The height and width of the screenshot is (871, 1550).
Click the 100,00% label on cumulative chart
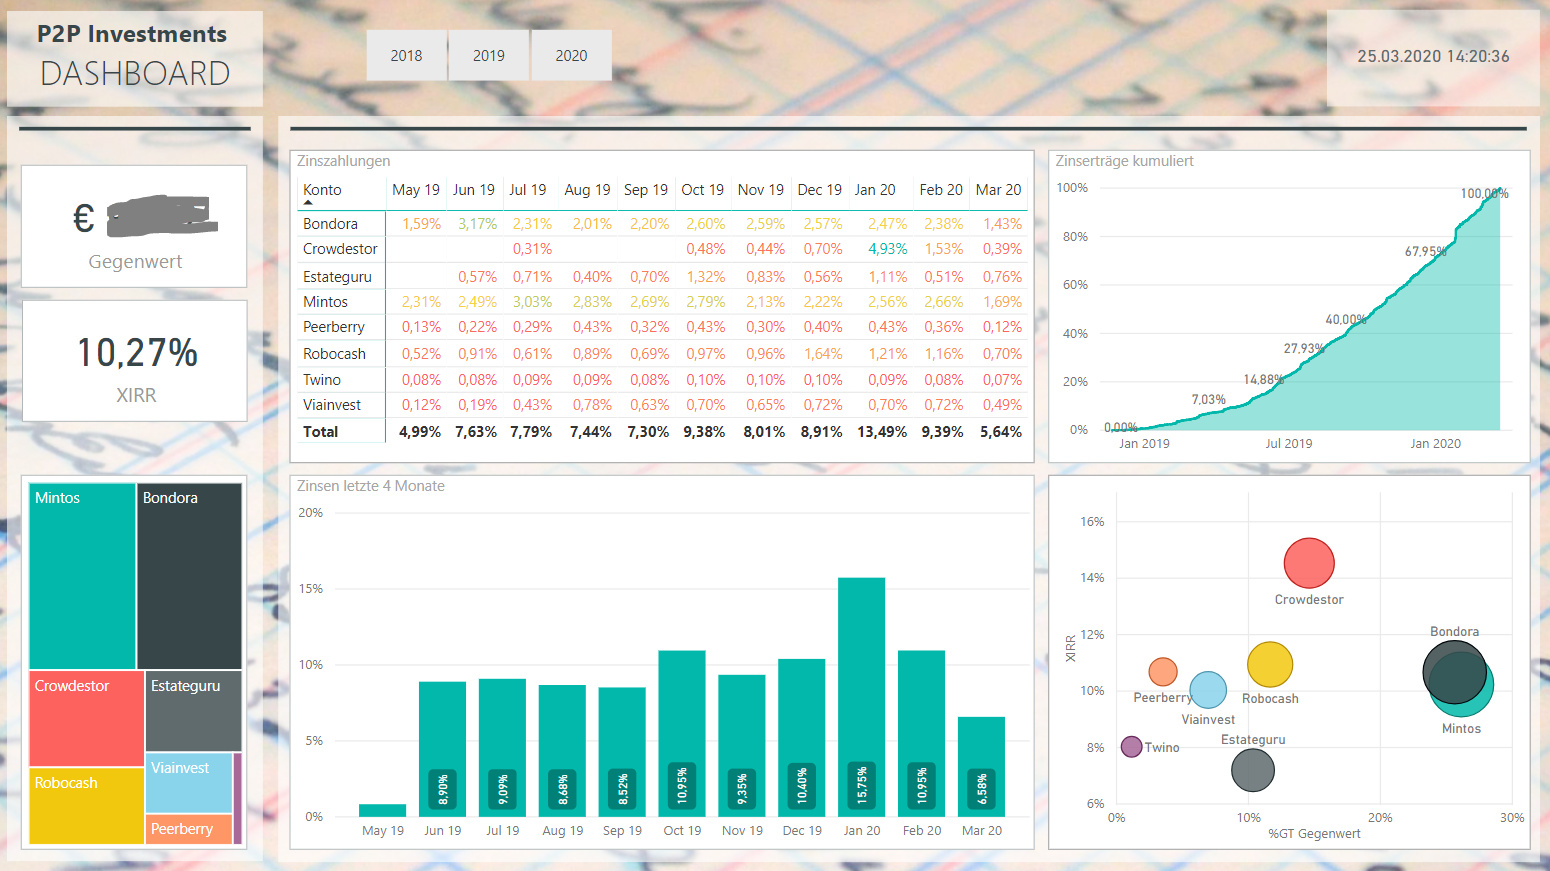click(1484, 194)
